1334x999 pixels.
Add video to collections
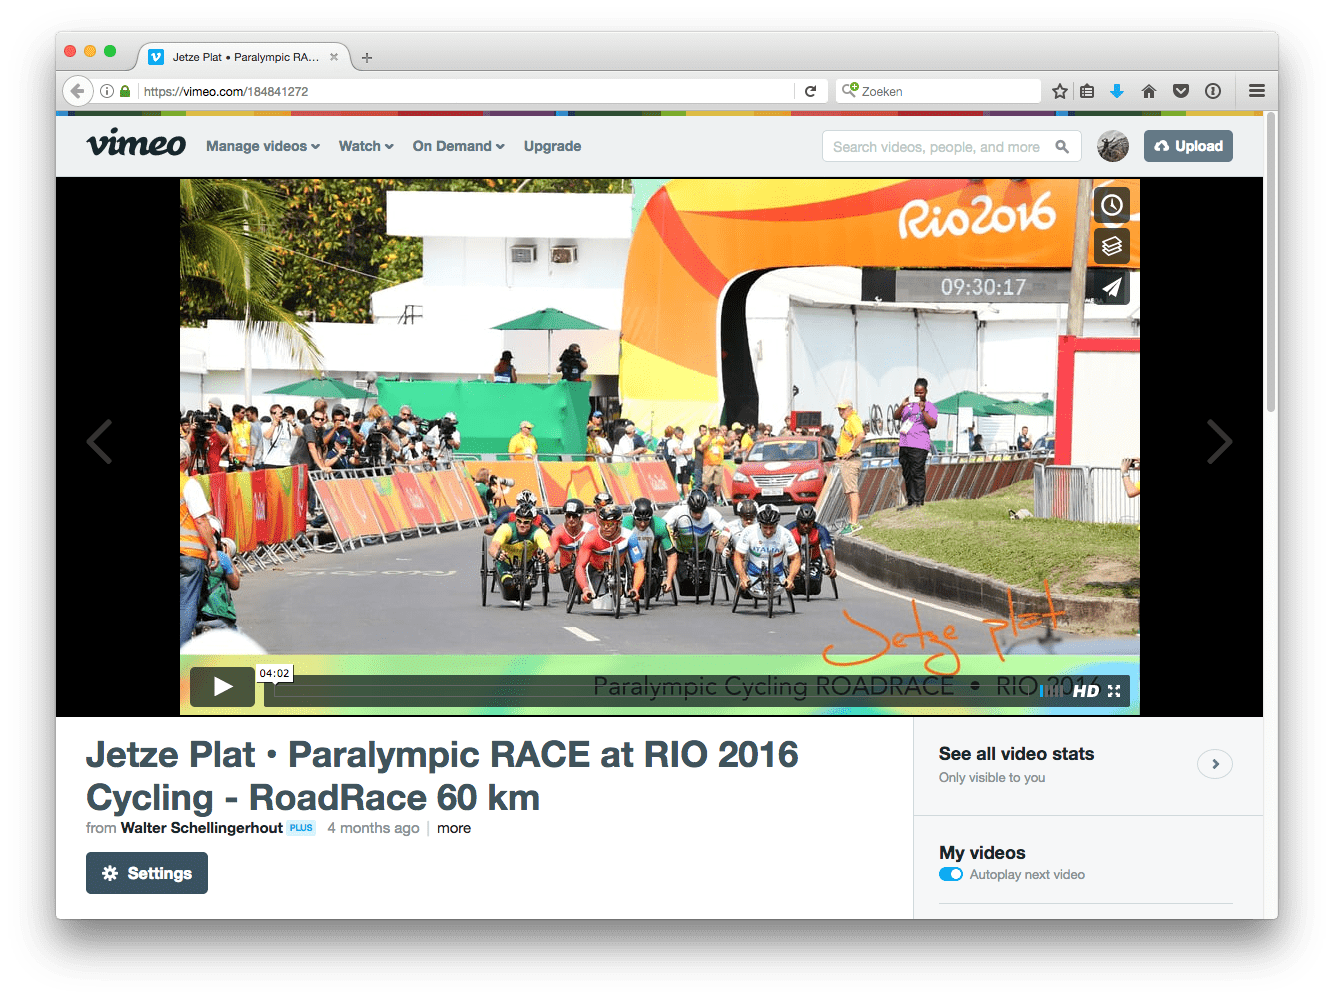[x=1112, y=246]
